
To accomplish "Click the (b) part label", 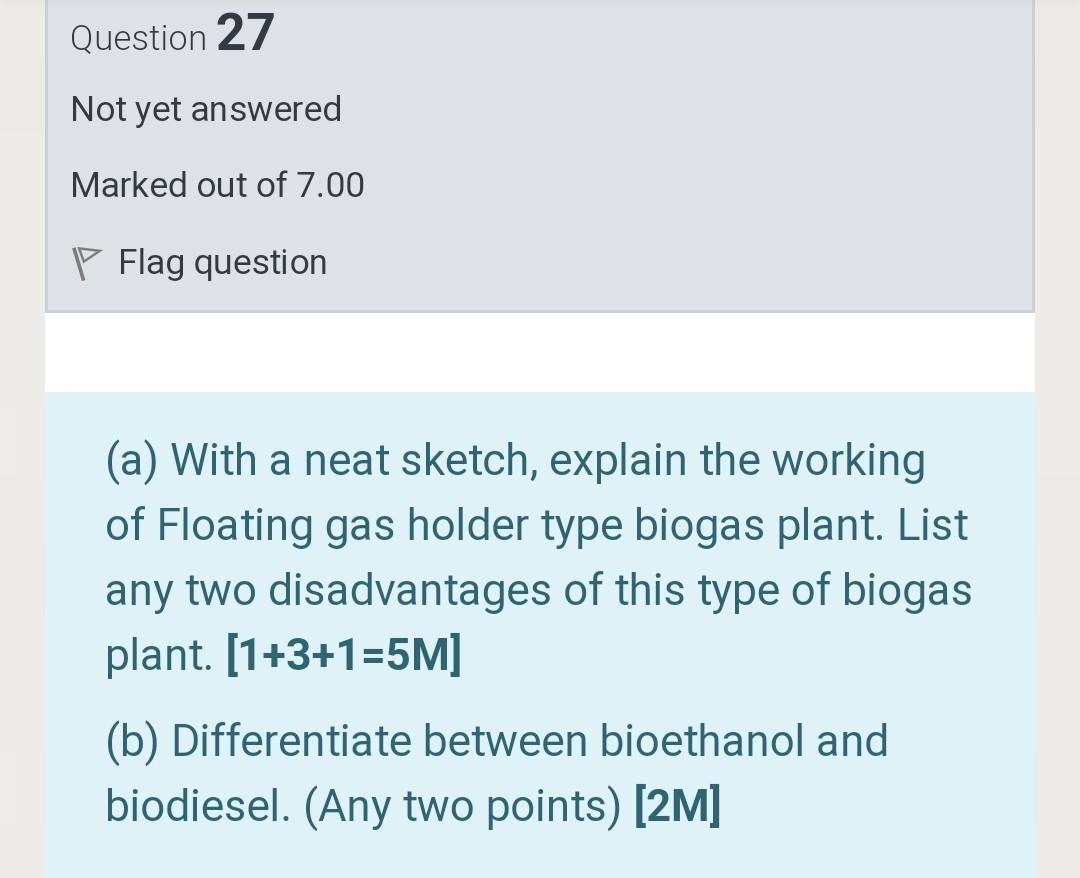I will pyautogui.click(x=133, y=741).
